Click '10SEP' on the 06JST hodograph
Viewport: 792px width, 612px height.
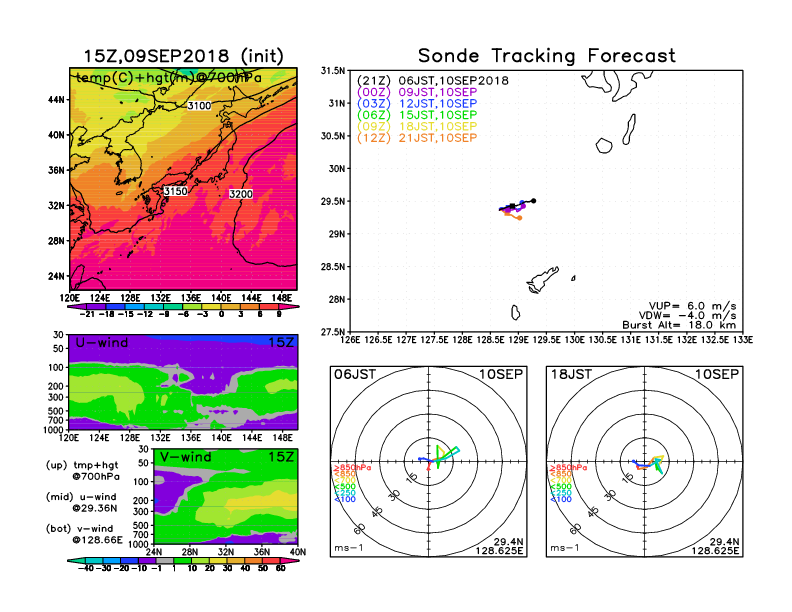pos(501,375)
